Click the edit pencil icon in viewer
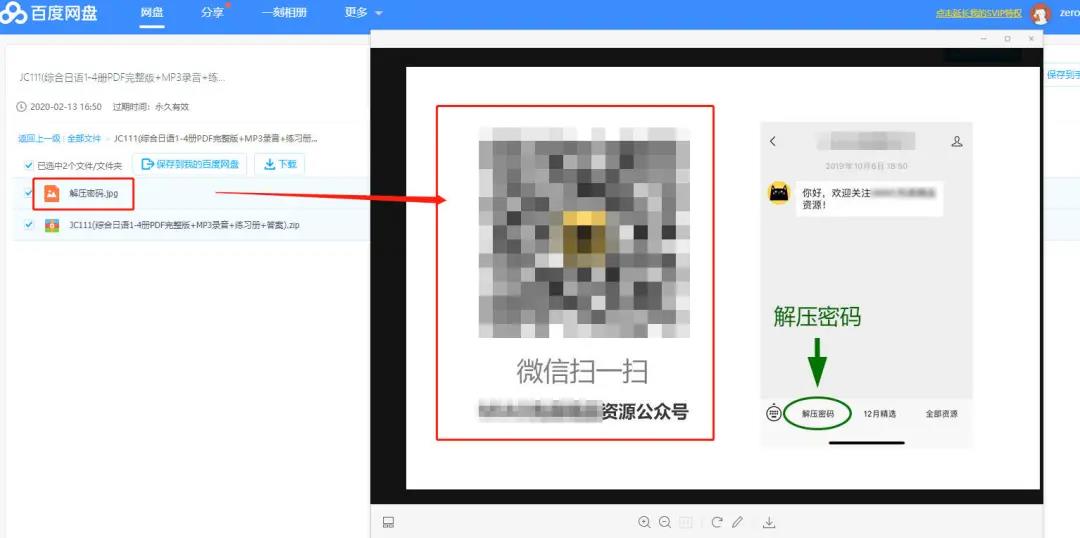Image resolution: width=1080 pixels, height=538 pixels. pyautogui.click(x=738, y=522)
